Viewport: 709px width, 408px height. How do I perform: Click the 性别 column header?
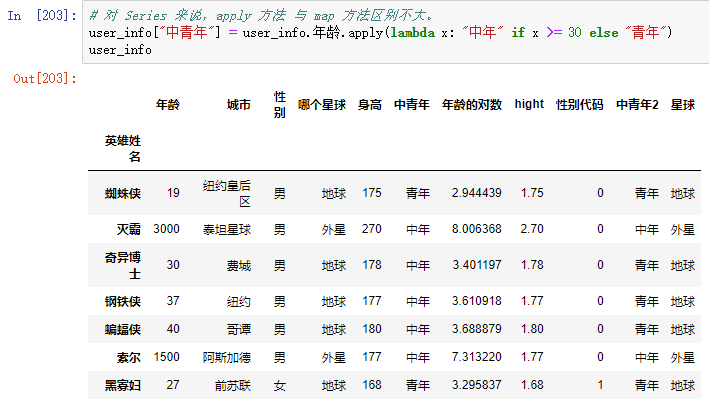coord(279,105)
